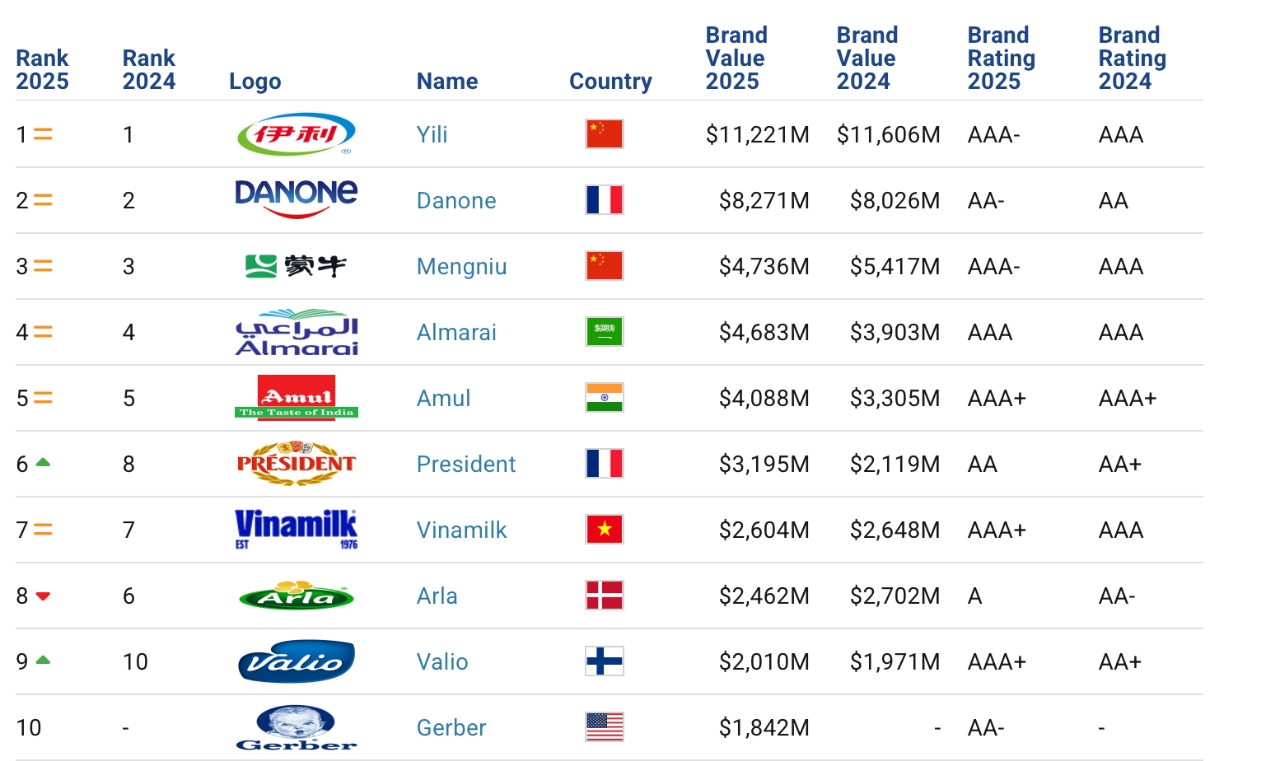
Task: Click the Finland flag next to Valio
Action: (x=604, y=661)
